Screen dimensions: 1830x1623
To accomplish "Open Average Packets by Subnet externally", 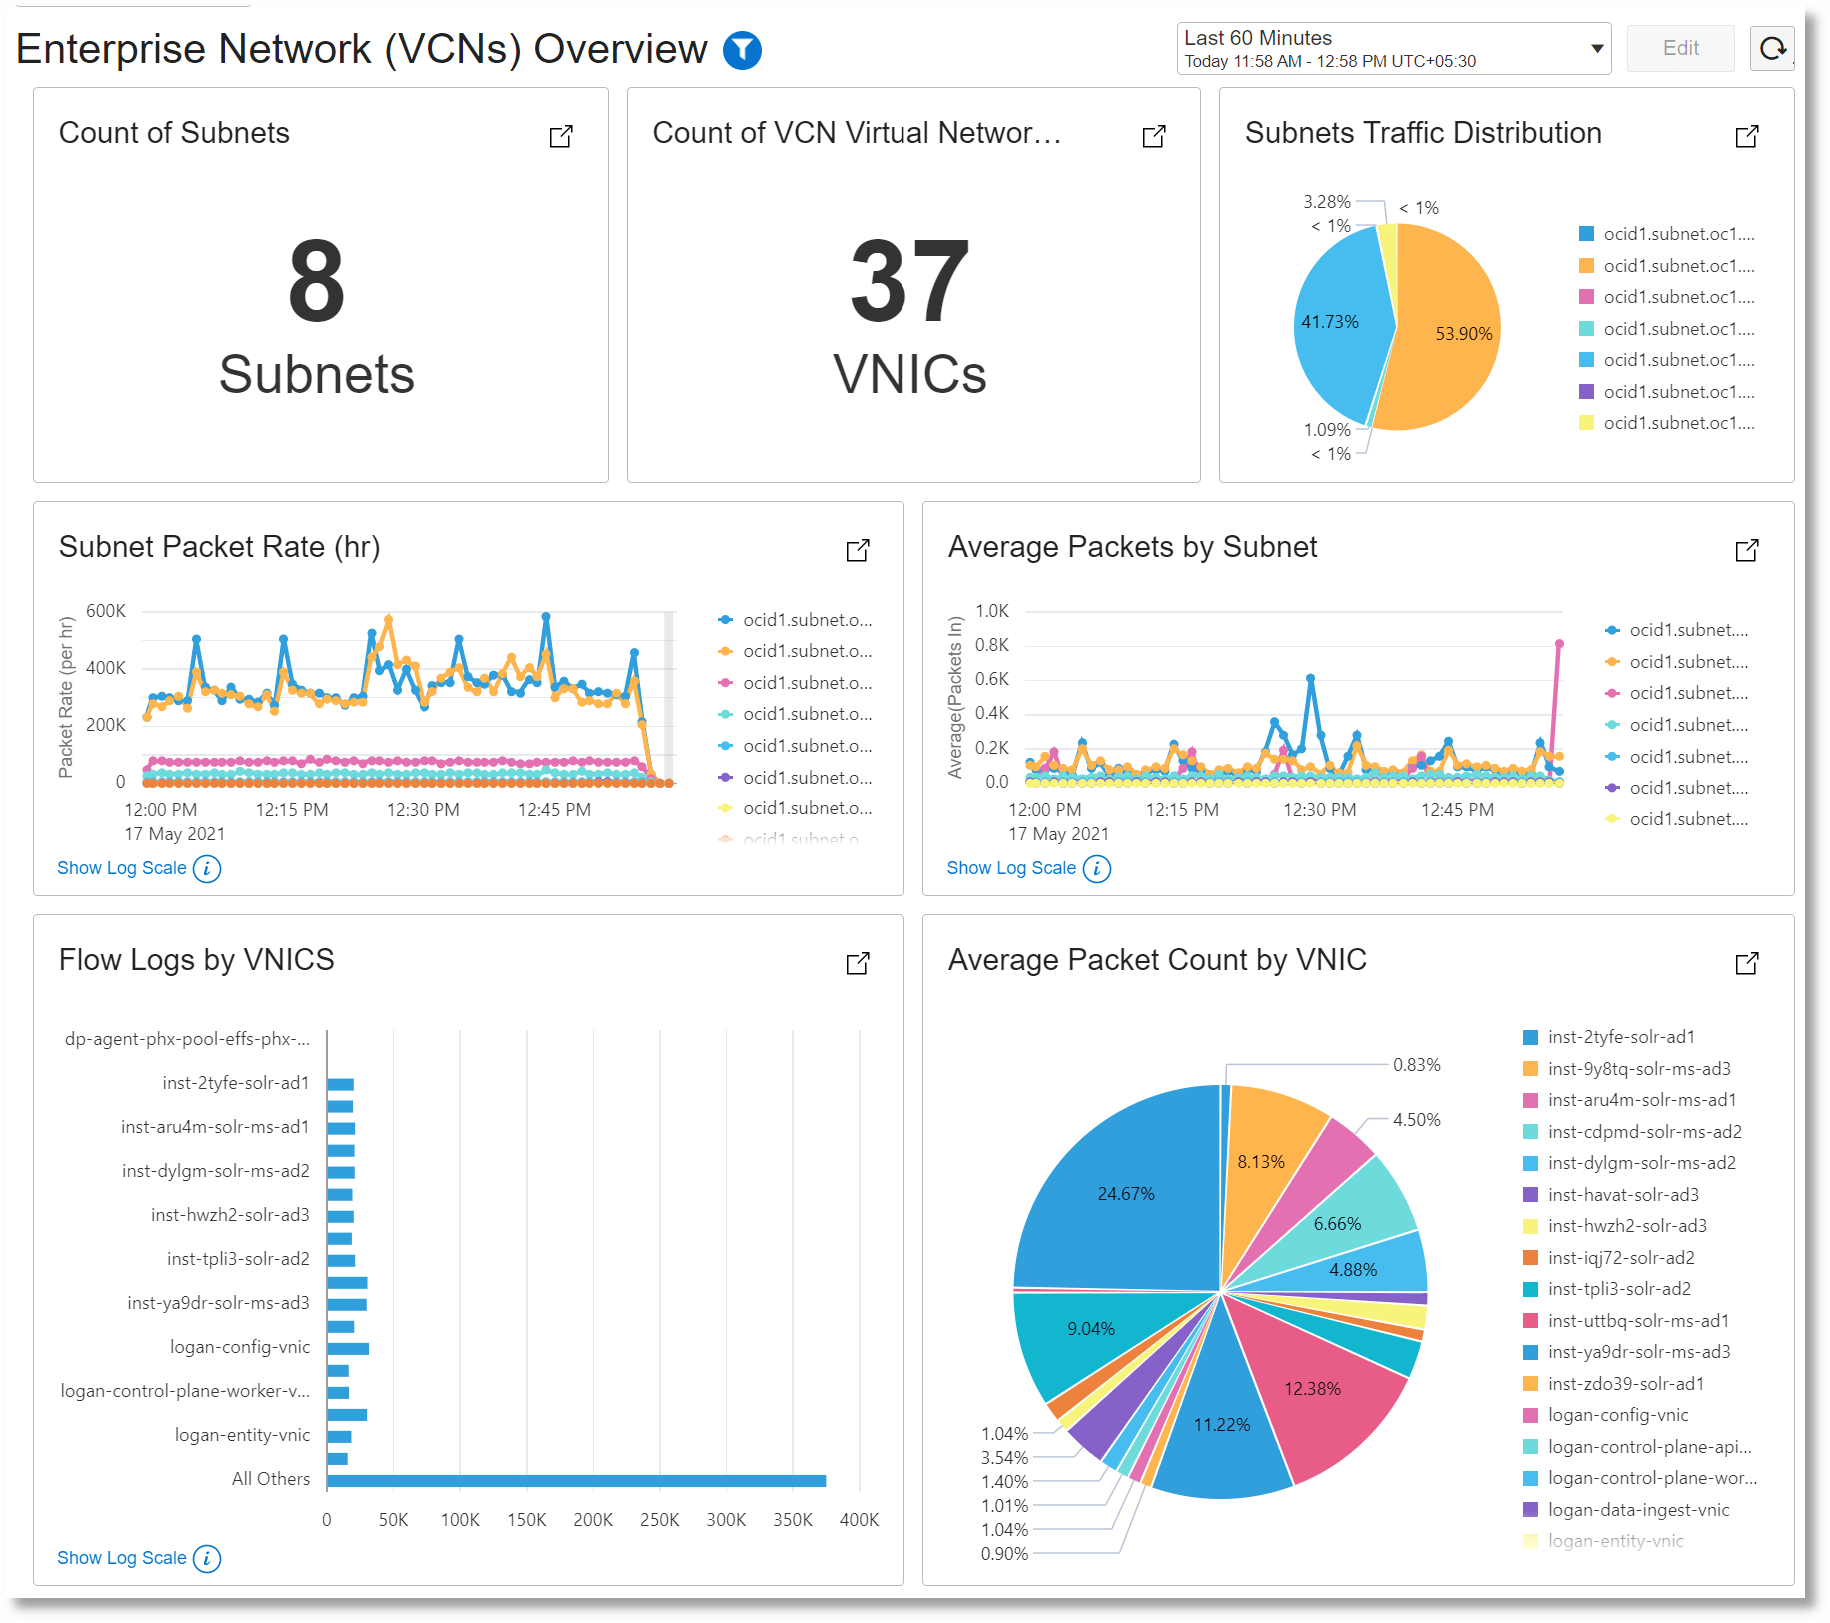I will [x=1746, y=551].
